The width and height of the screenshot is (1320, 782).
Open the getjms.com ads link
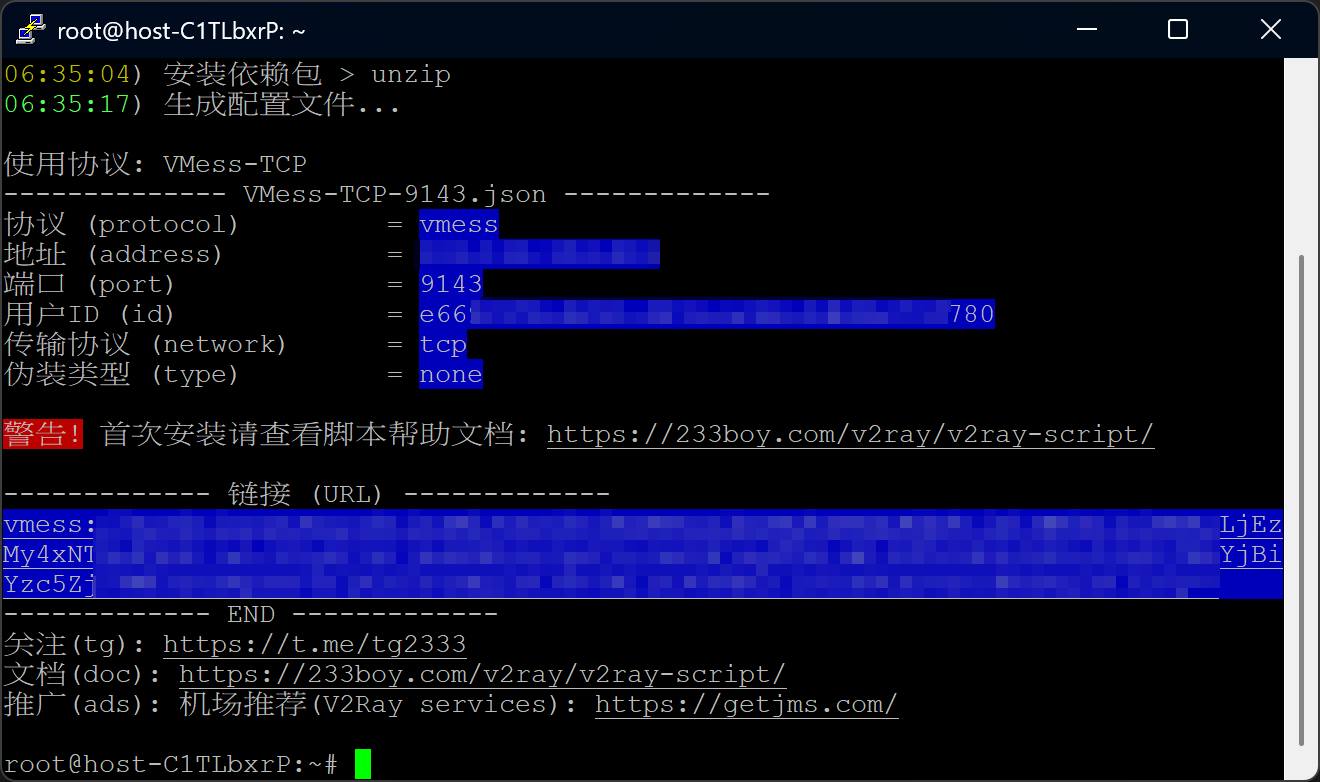[746, 705]
